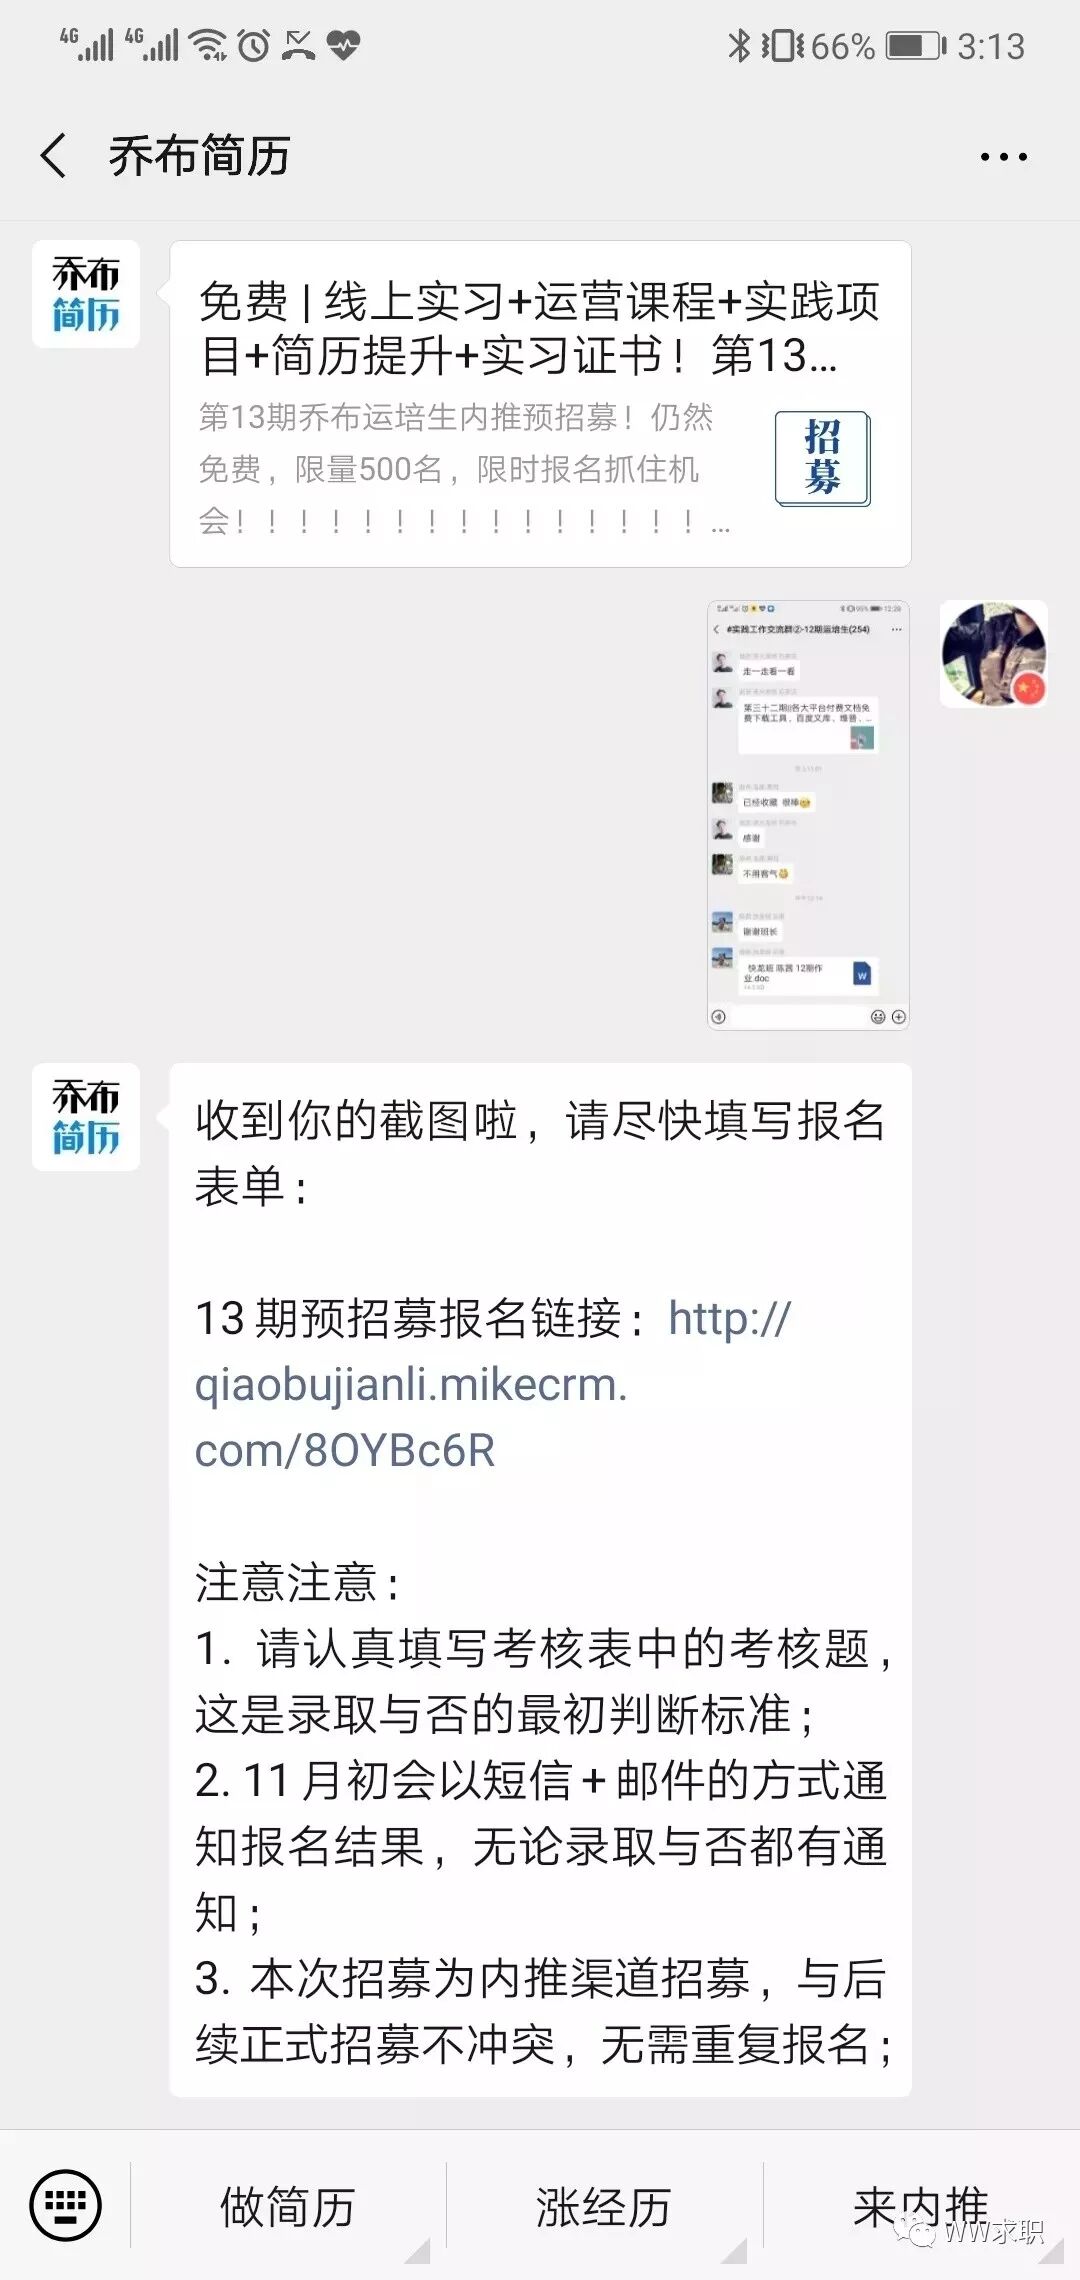
Task: Tap the user's profile avatar
Action: point(994,654)
